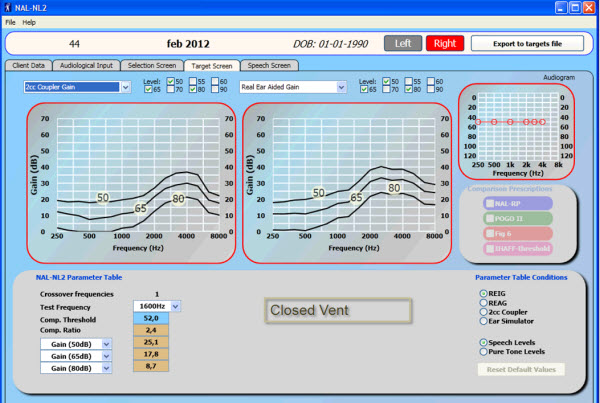Toggle level 50 checkbox for coupler gain graph
Viewport: 600px width, 403px height.
(x=171, y=81)
